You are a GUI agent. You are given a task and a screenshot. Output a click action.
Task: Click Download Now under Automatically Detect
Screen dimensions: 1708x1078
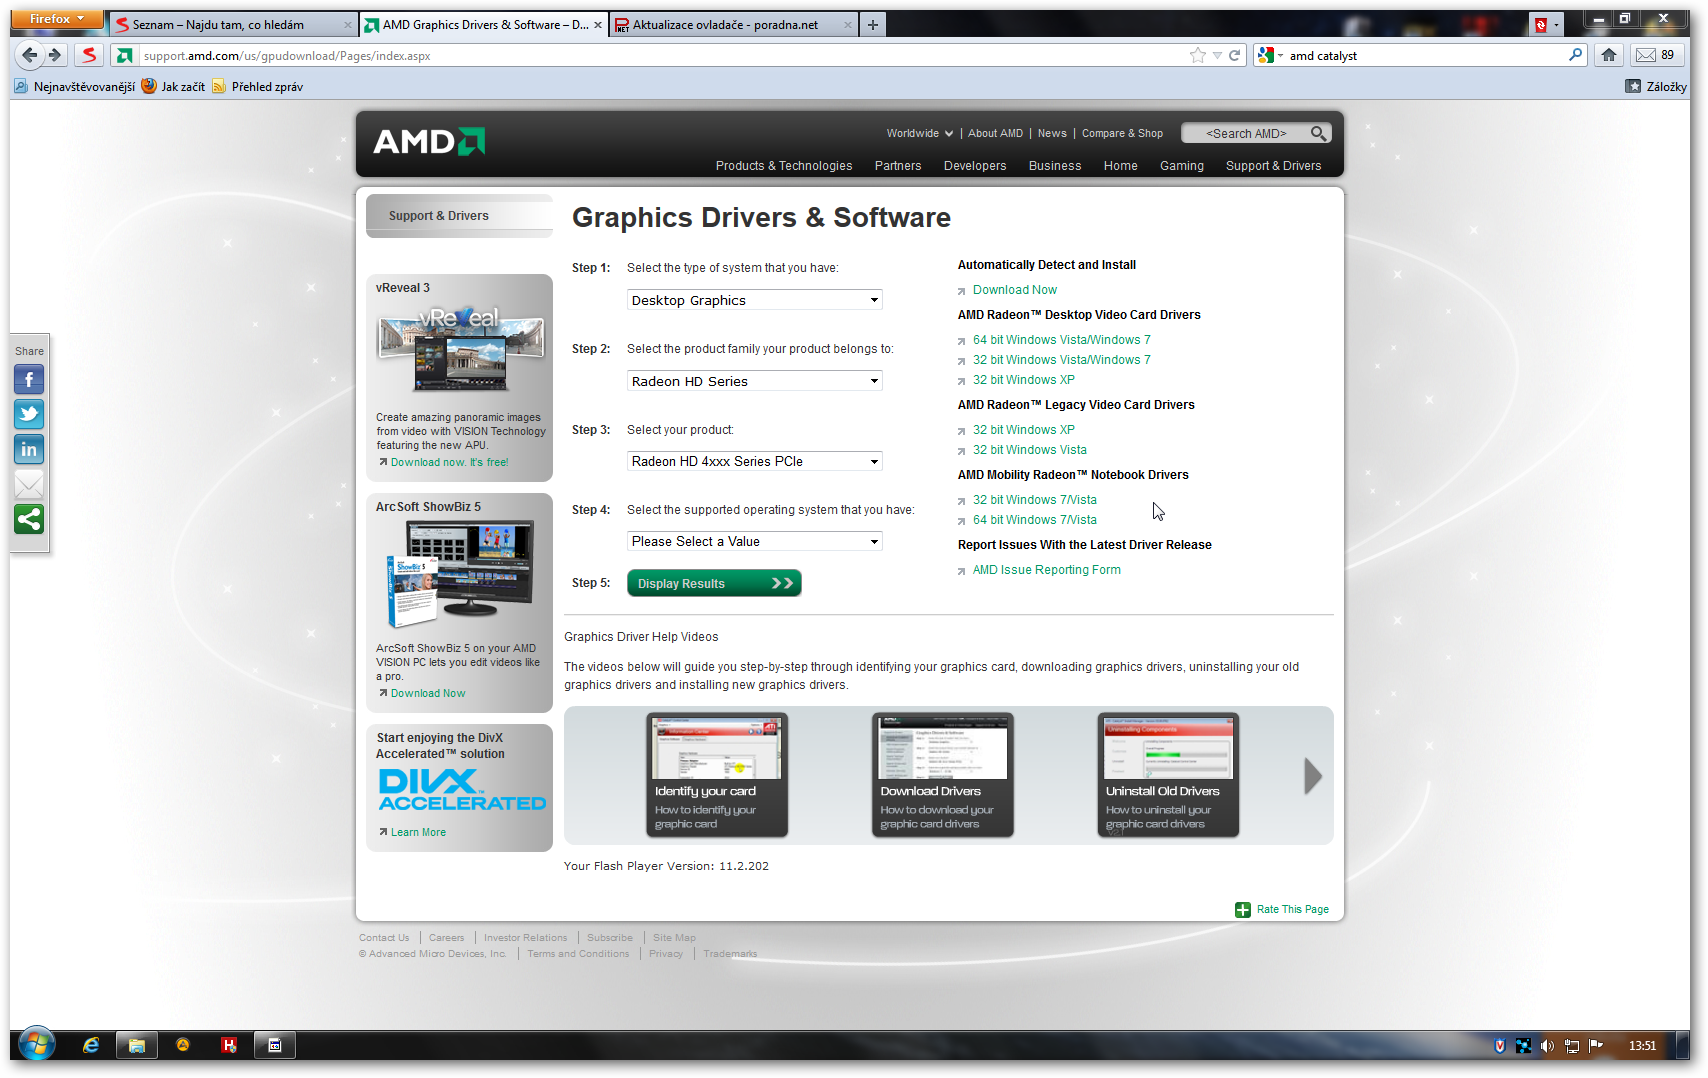coord(1014,290)
